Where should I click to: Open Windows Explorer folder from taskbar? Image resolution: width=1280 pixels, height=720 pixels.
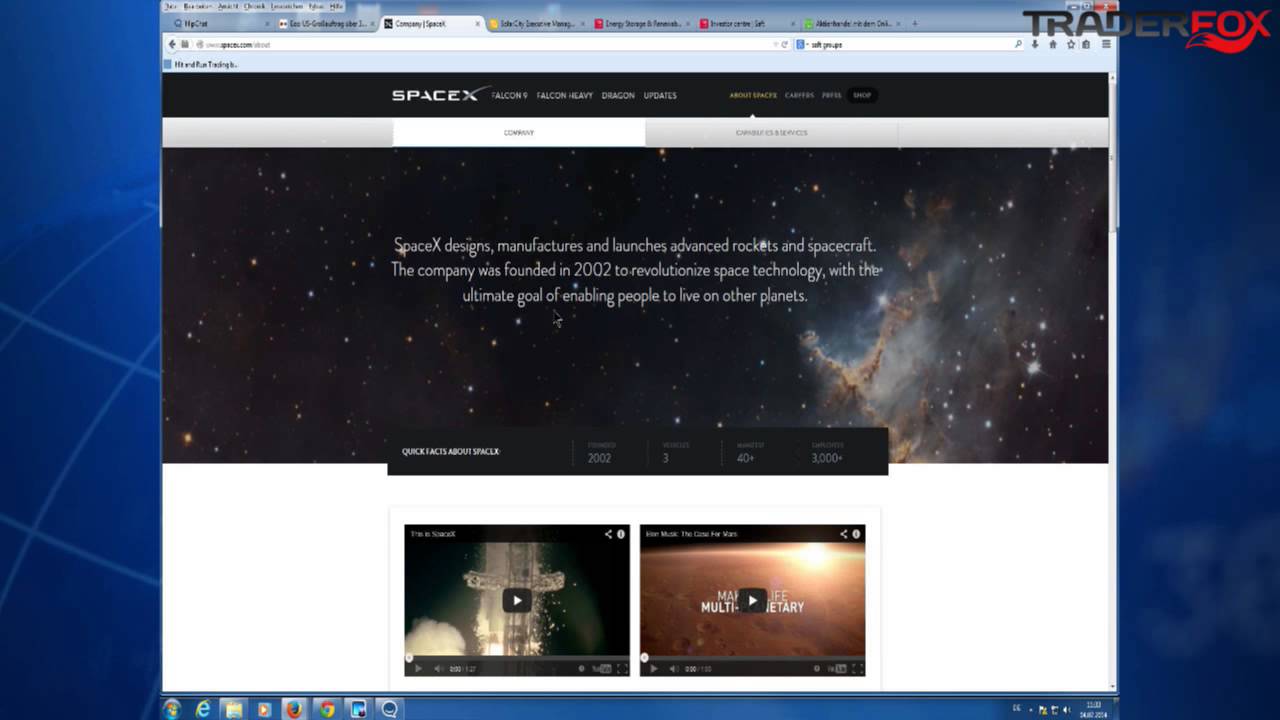[x=233, y=709]
